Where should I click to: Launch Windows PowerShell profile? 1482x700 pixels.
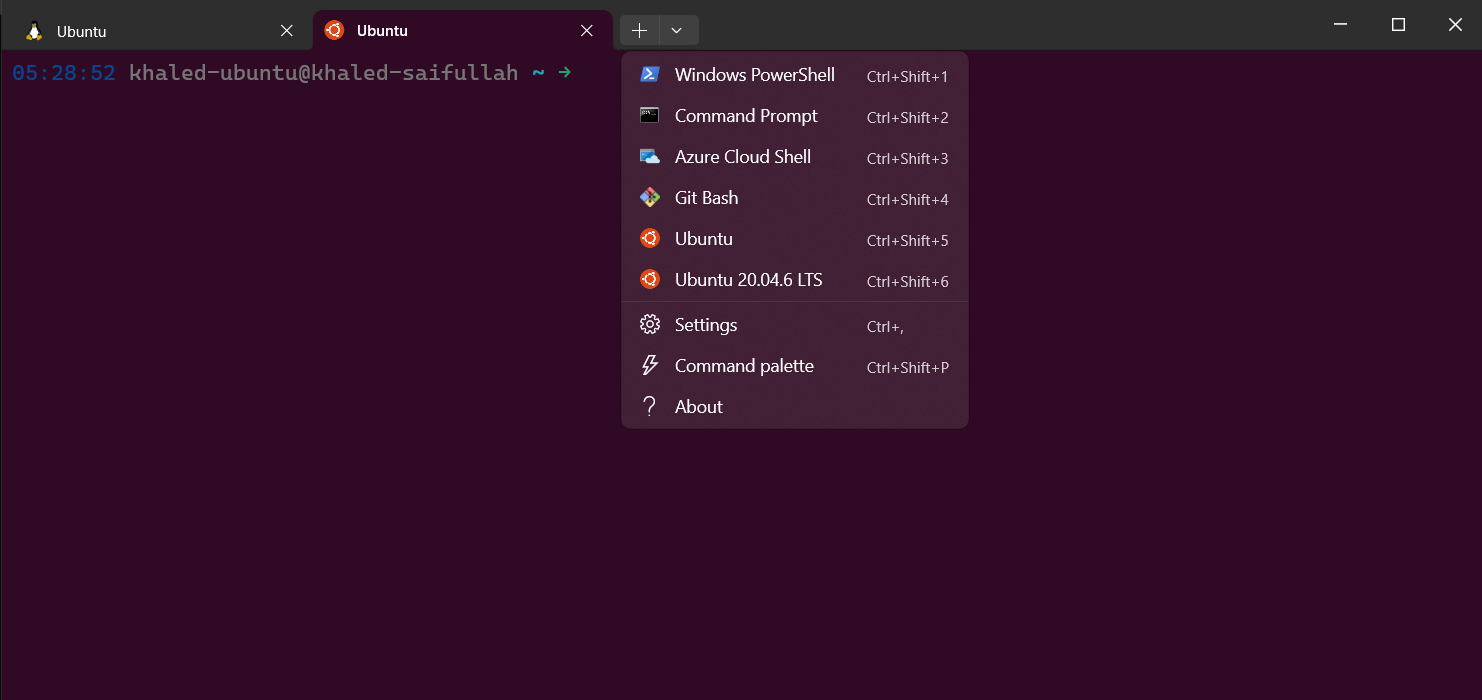click(795, 75)
